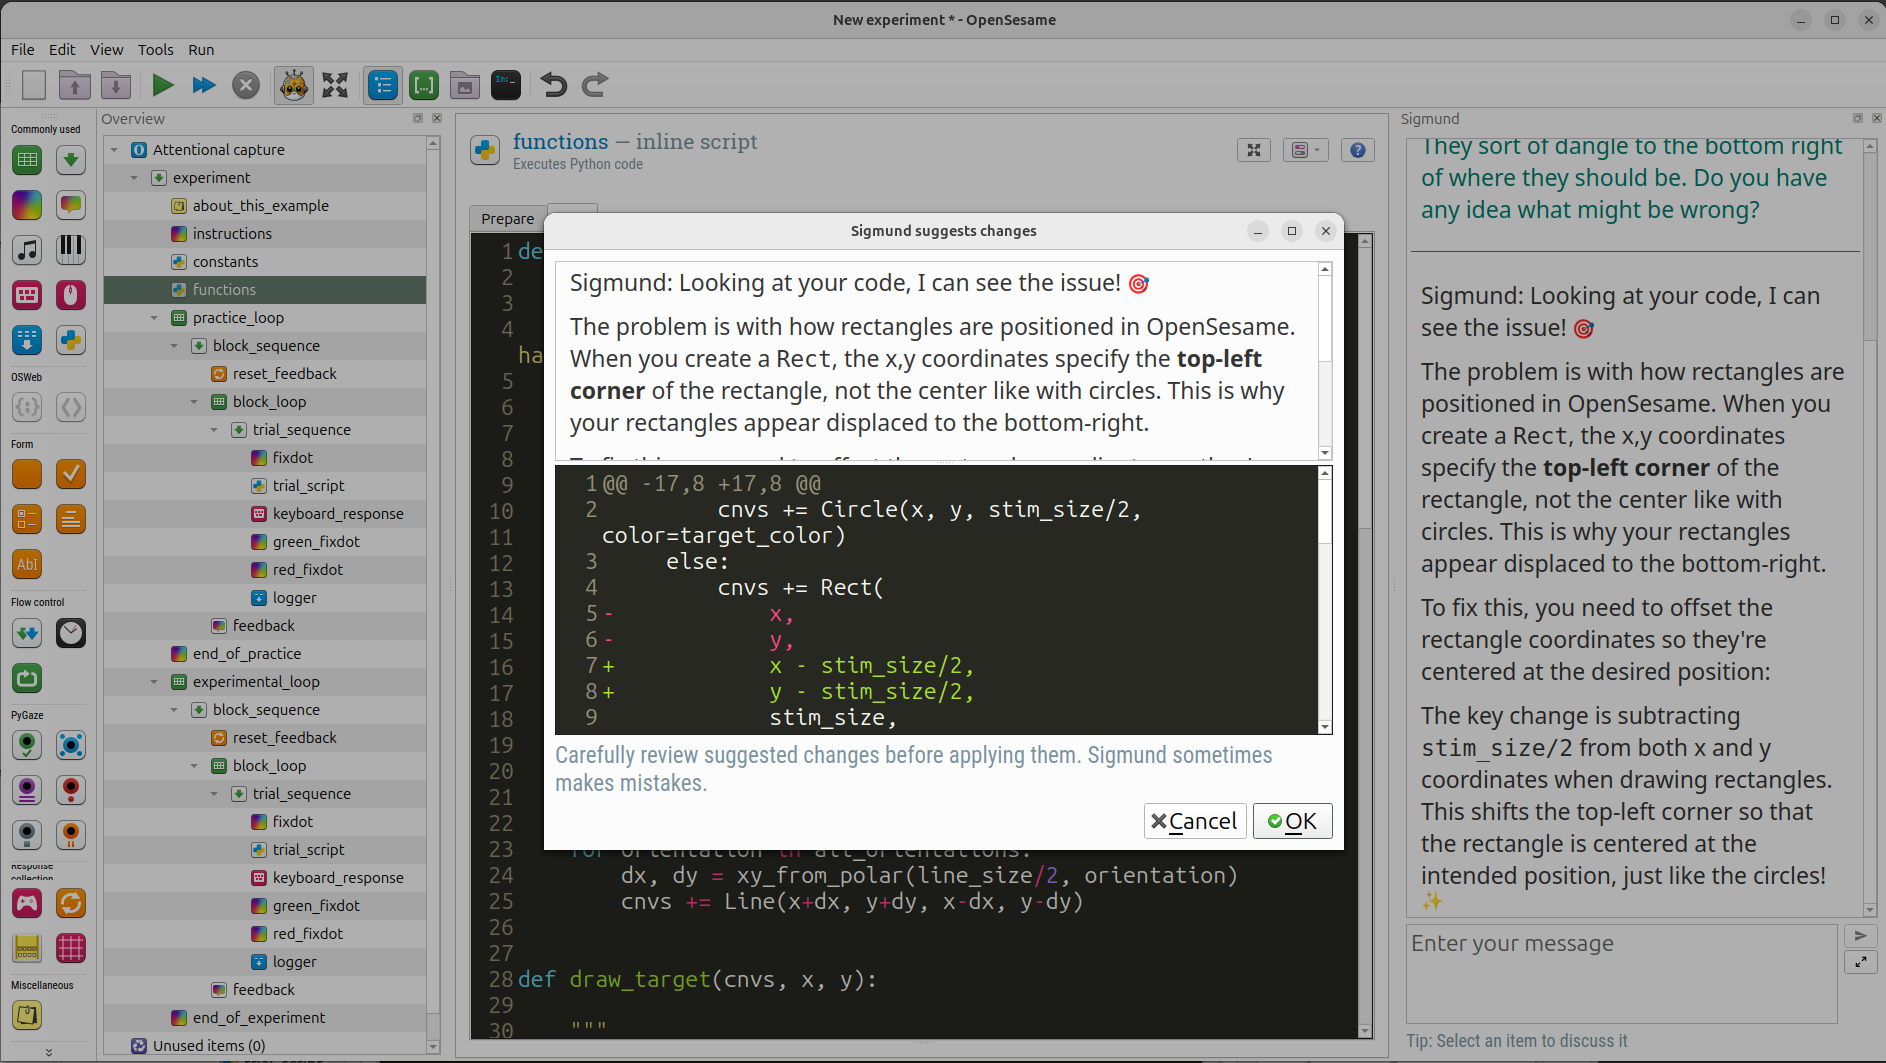1886x1063 pixels.
Task: Open the view dropdown next to help
Action: coord(1305,150)
